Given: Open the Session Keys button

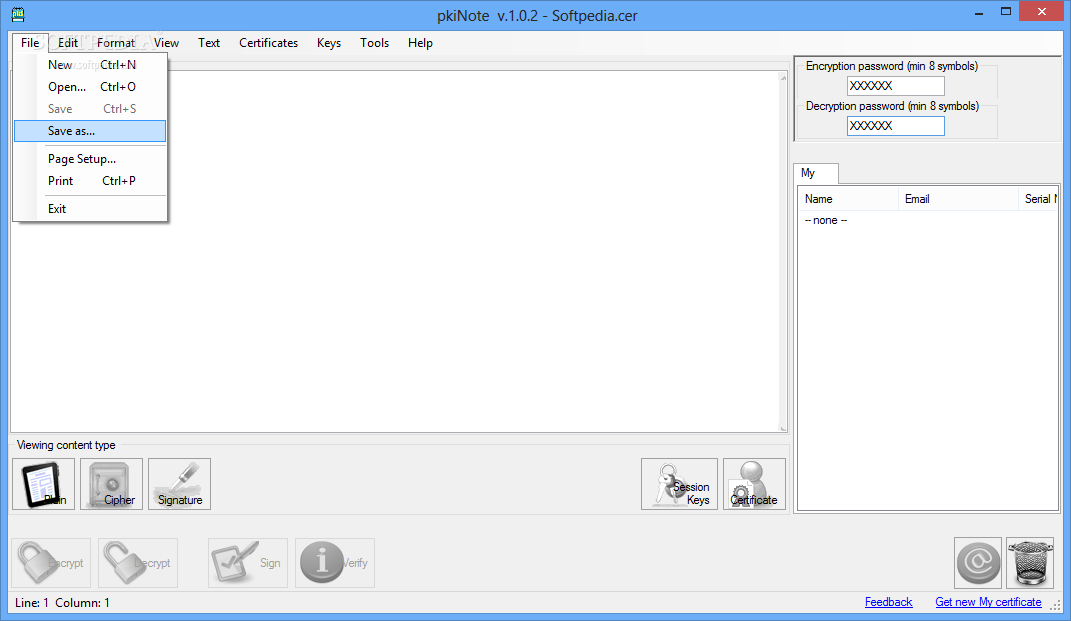Looking at the screenshot, I should tap(680, 484).
